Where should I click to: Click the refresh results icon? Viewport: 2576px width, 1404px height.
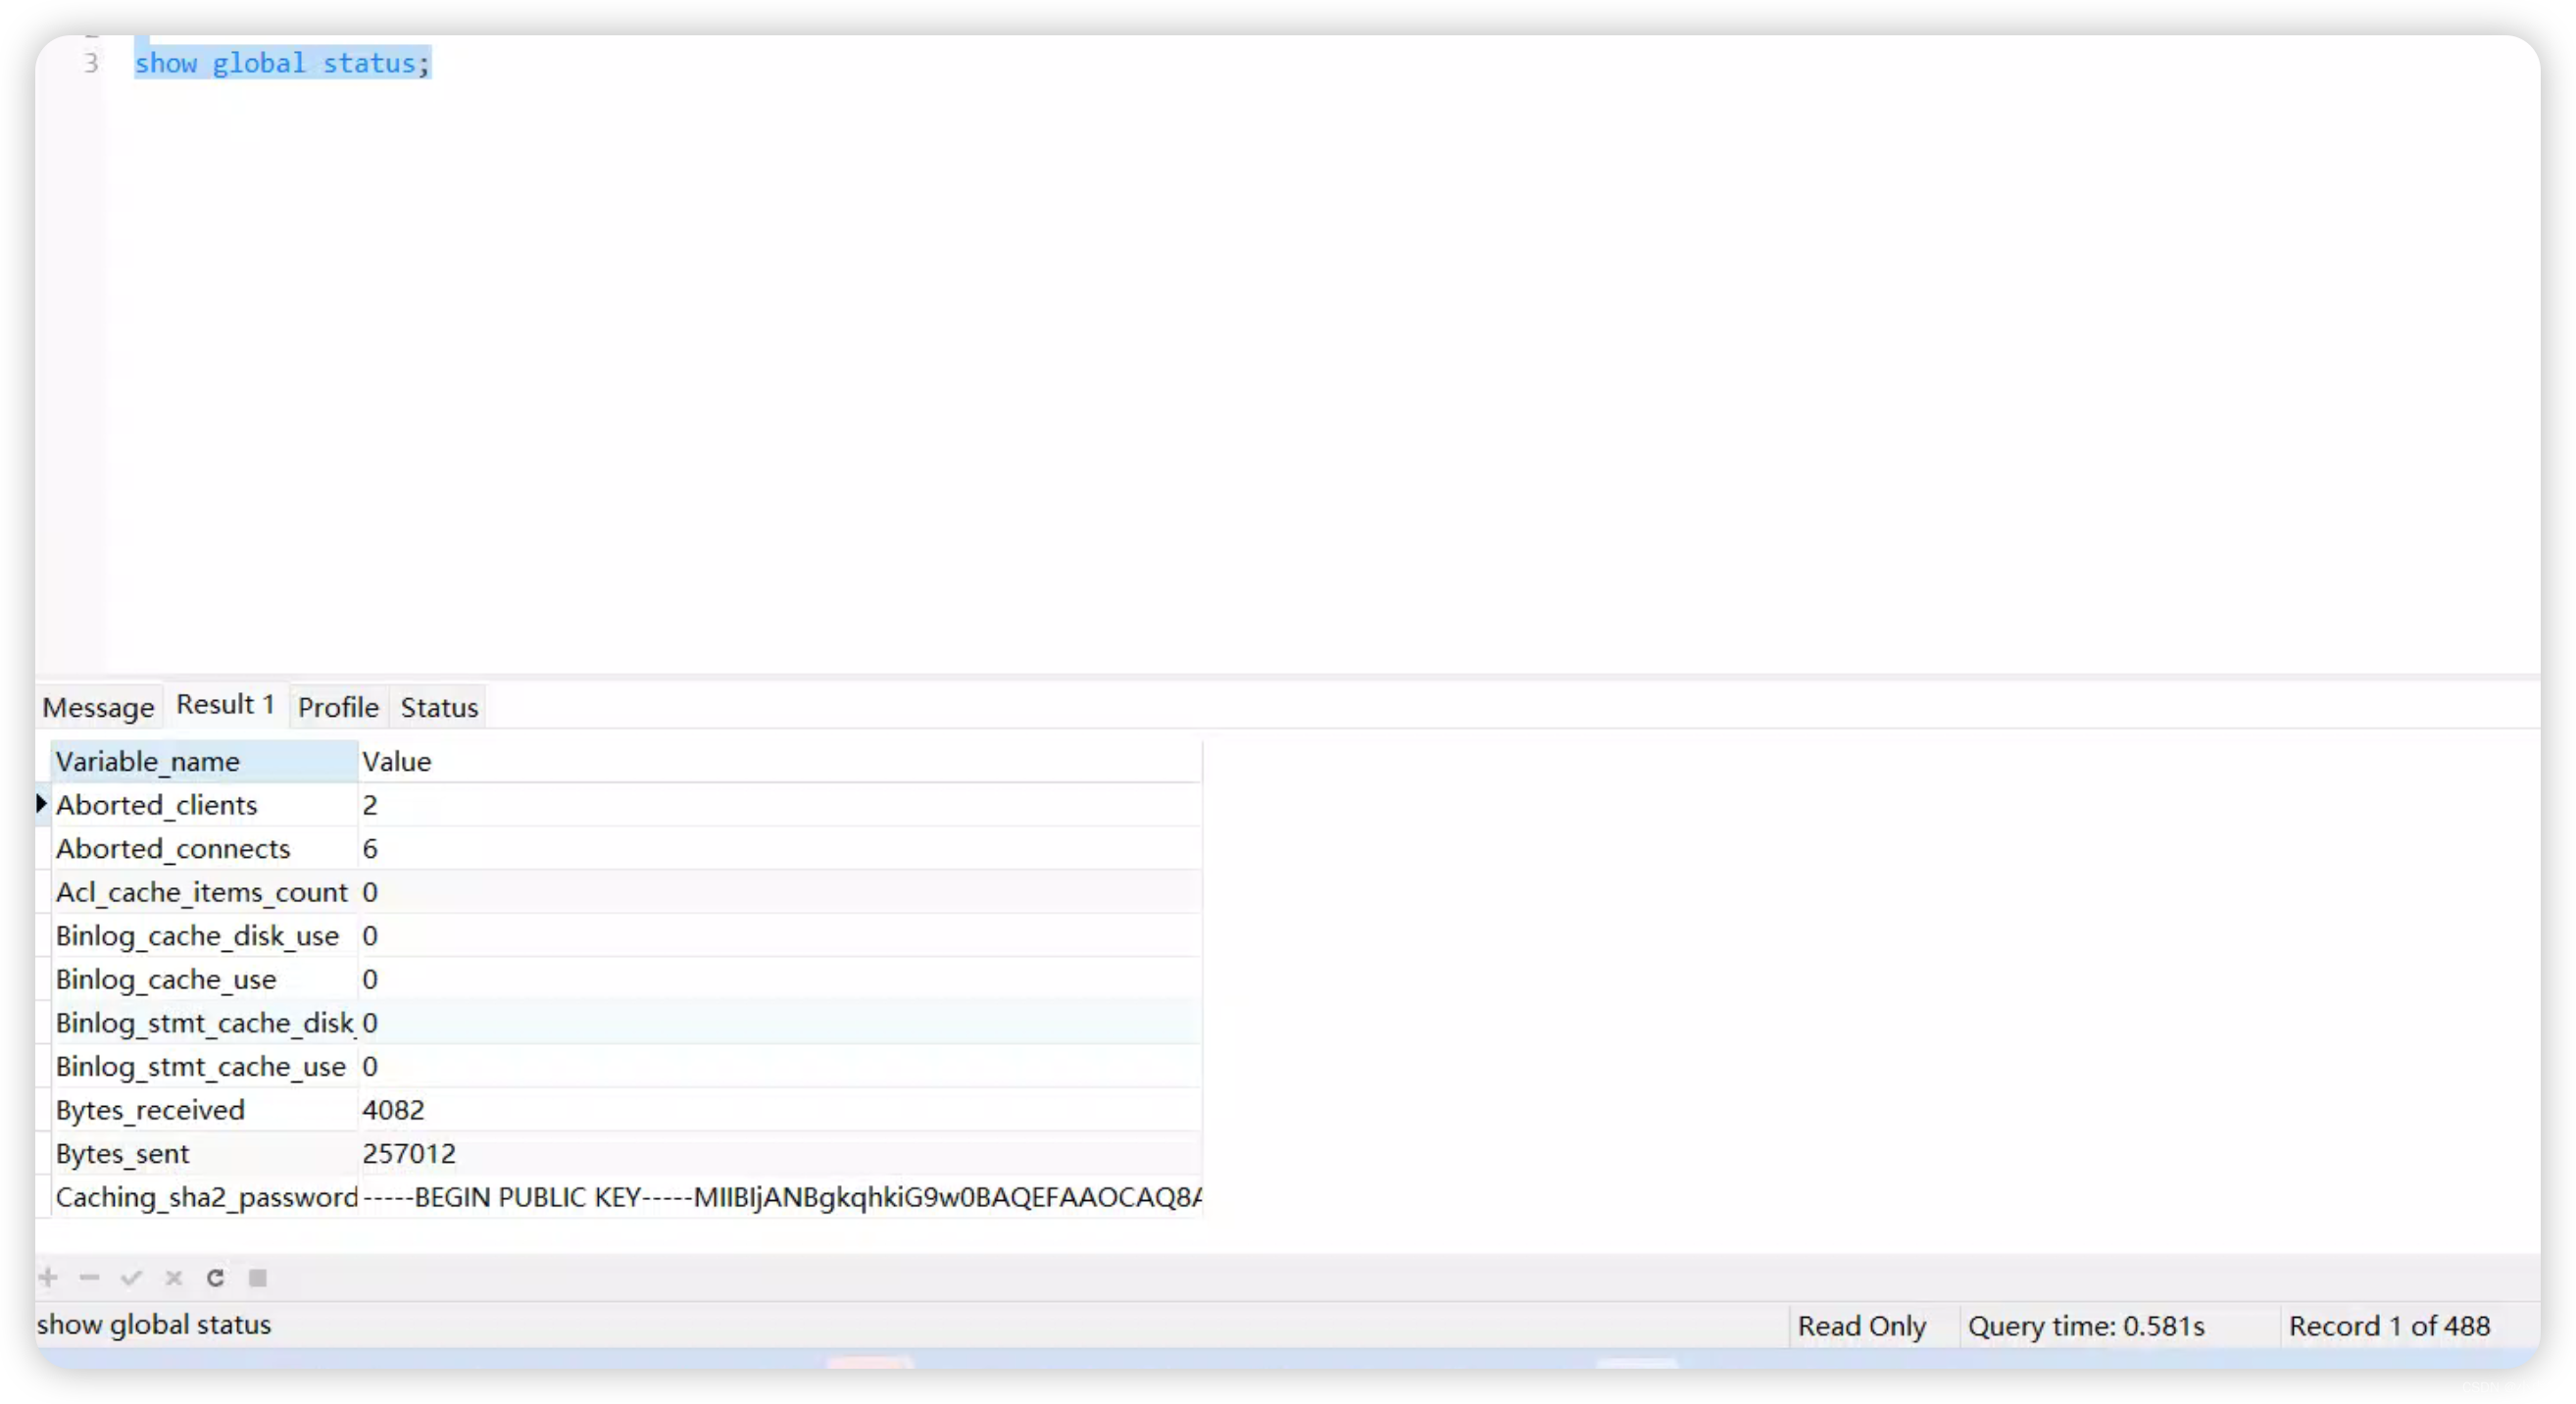[x=215, y=1276]
